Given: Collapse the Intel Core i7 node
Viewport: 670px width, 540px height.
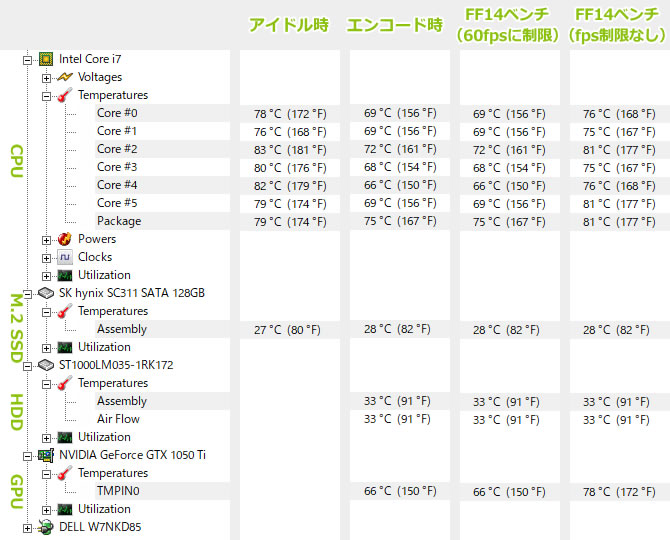Looking at the screenshot, I should point(27,60).
